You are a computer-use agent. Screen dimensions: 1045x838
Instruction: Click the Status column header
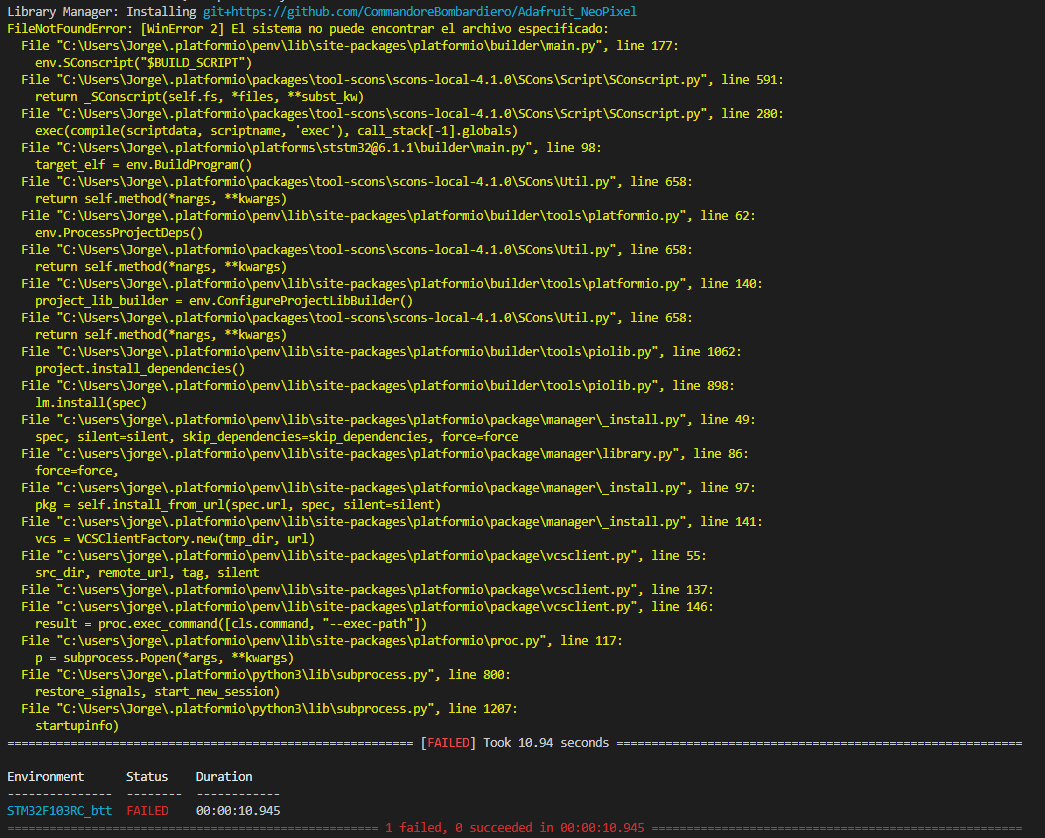point(147,777)
